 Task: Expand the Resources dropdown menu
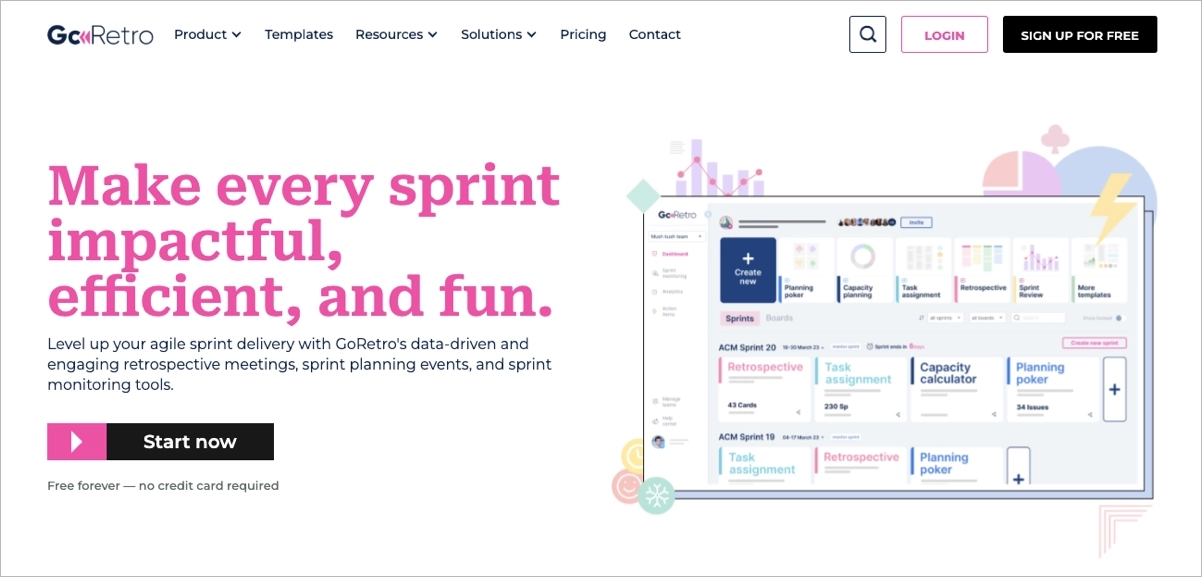tap(396, 35)
